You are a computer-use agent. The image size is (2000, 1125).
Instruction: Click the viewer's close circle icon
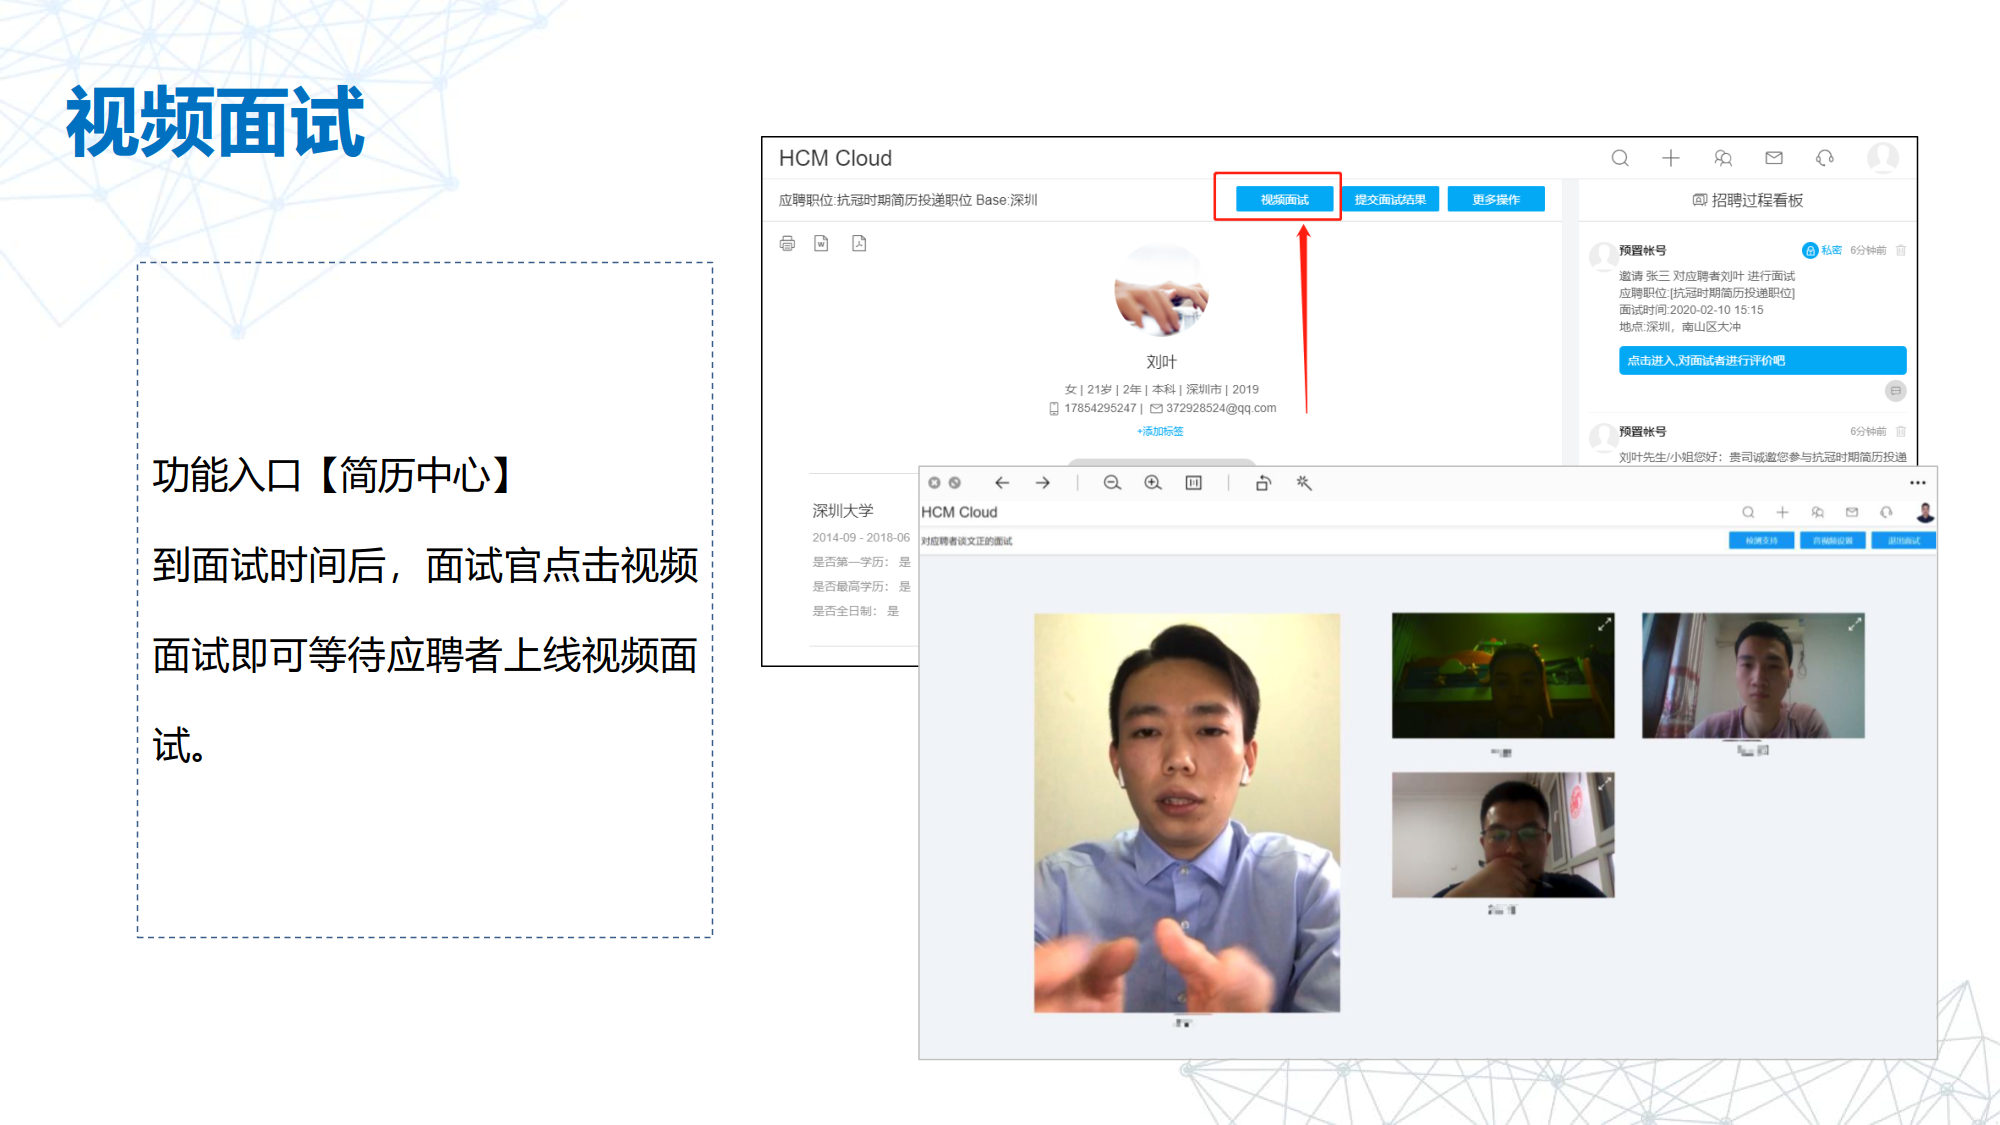[934, 482]
